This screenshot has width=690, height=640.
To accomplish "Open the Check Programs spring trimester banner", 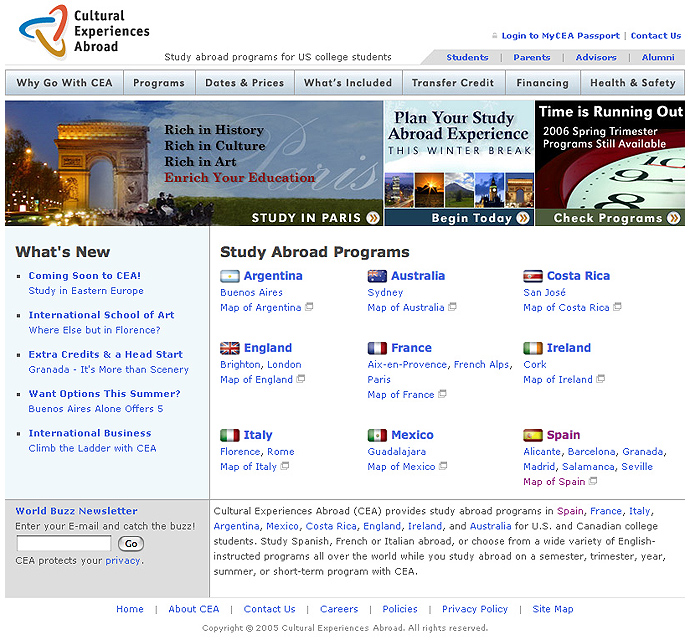I will pyautogui.click(x=610, y=163).
